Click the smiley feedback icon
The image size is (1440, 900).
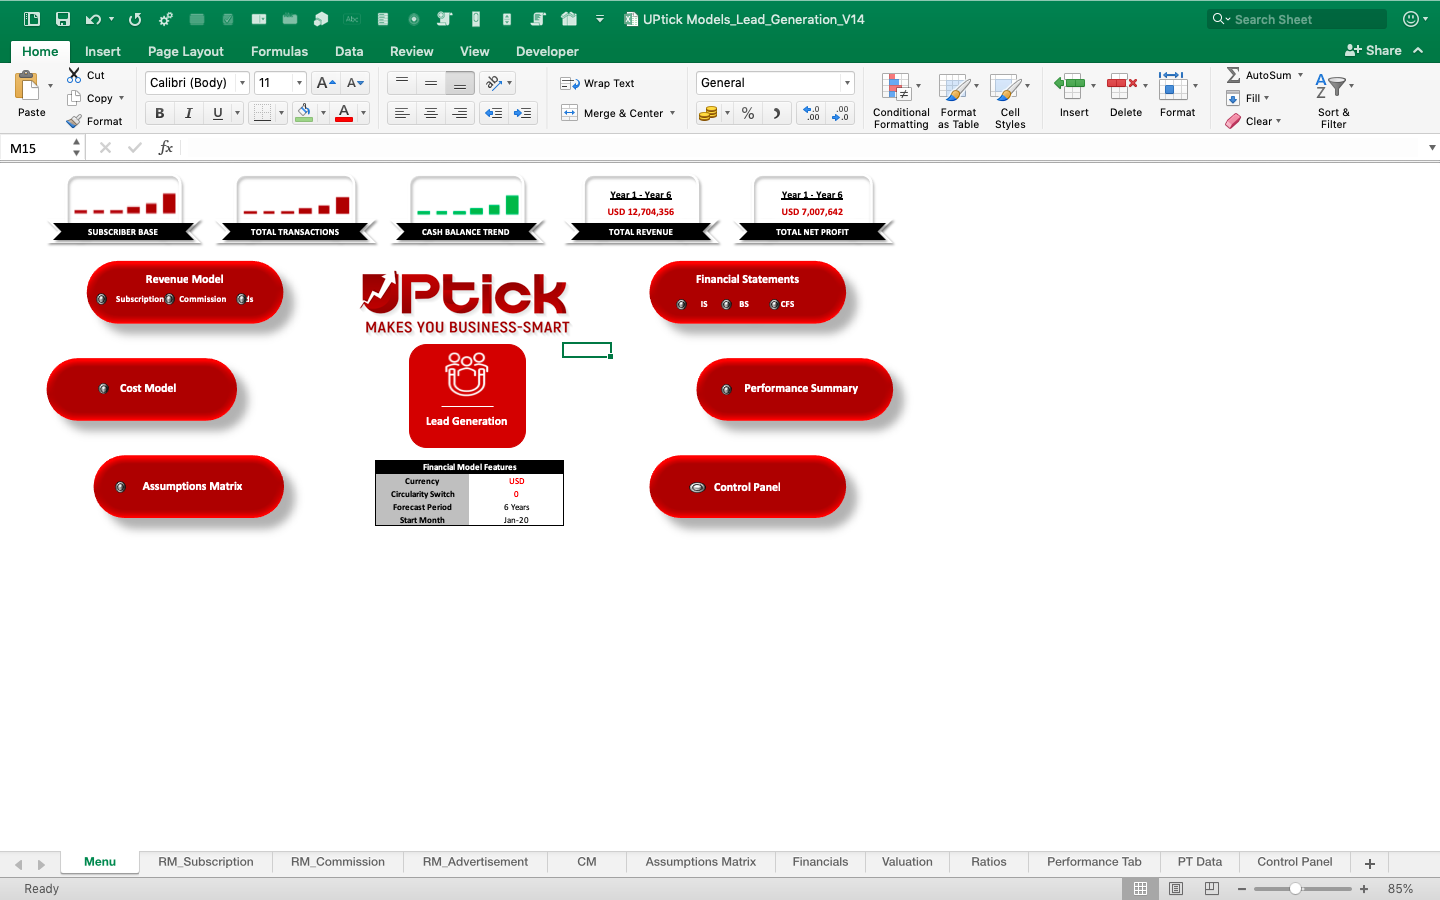pos(1411,19)
